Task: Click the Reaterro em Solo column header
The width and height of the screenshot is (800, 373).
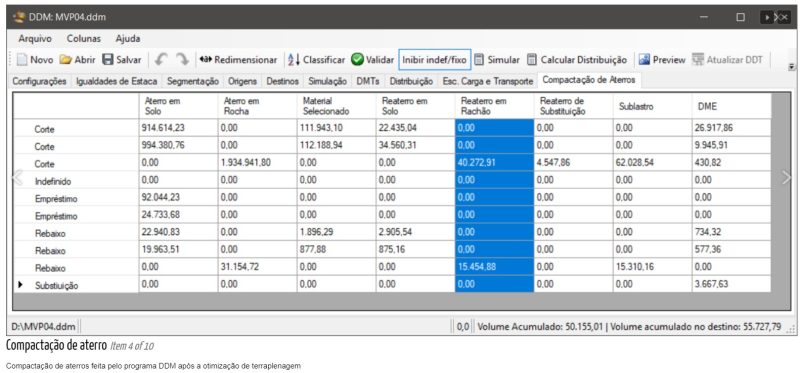Action: click(415, 106)
